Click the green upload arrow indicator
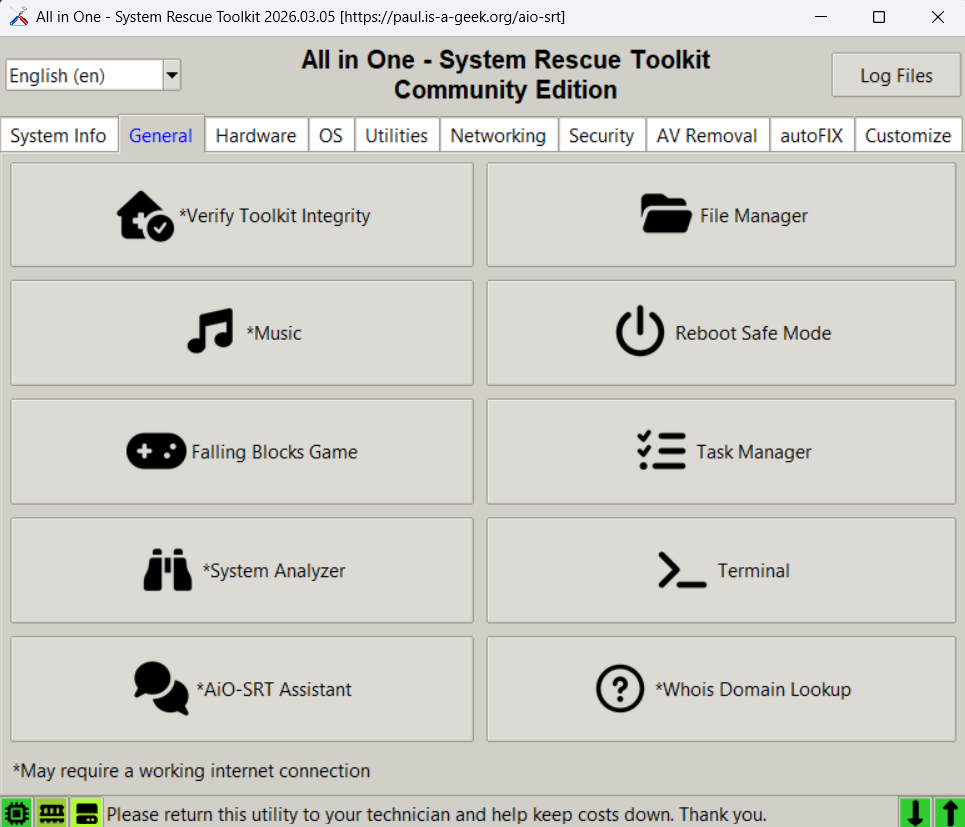This screenshot has height=827, width=965. (x=949, y=813)
